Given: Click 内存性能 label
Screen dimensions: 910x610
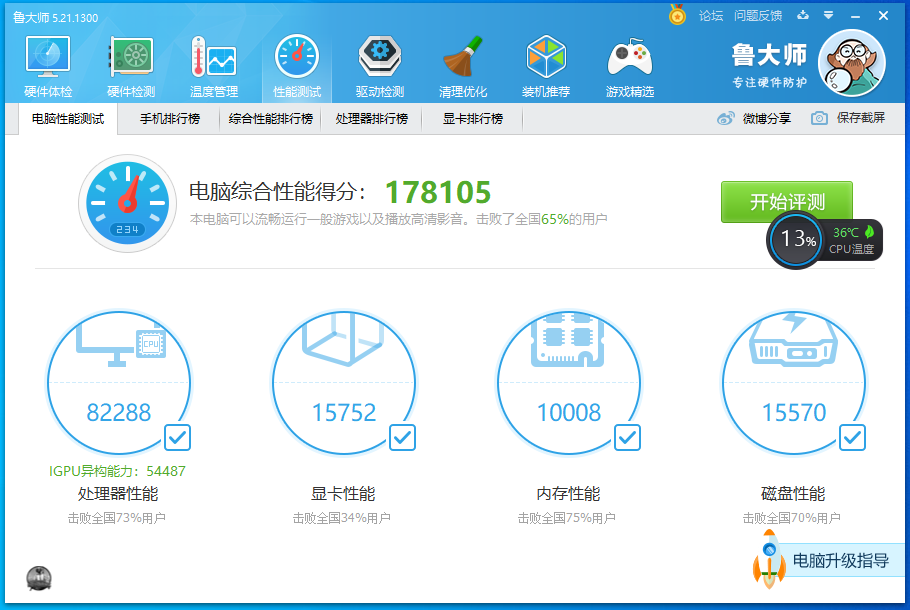Looking at the screenshot, I should coord(568,494).
